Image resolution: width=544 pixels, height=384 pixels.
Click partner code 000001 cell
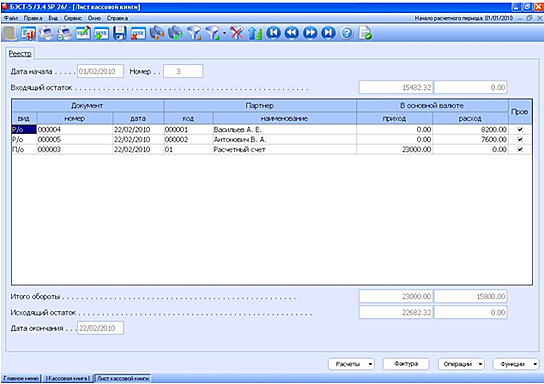click(x=188, y=129)
